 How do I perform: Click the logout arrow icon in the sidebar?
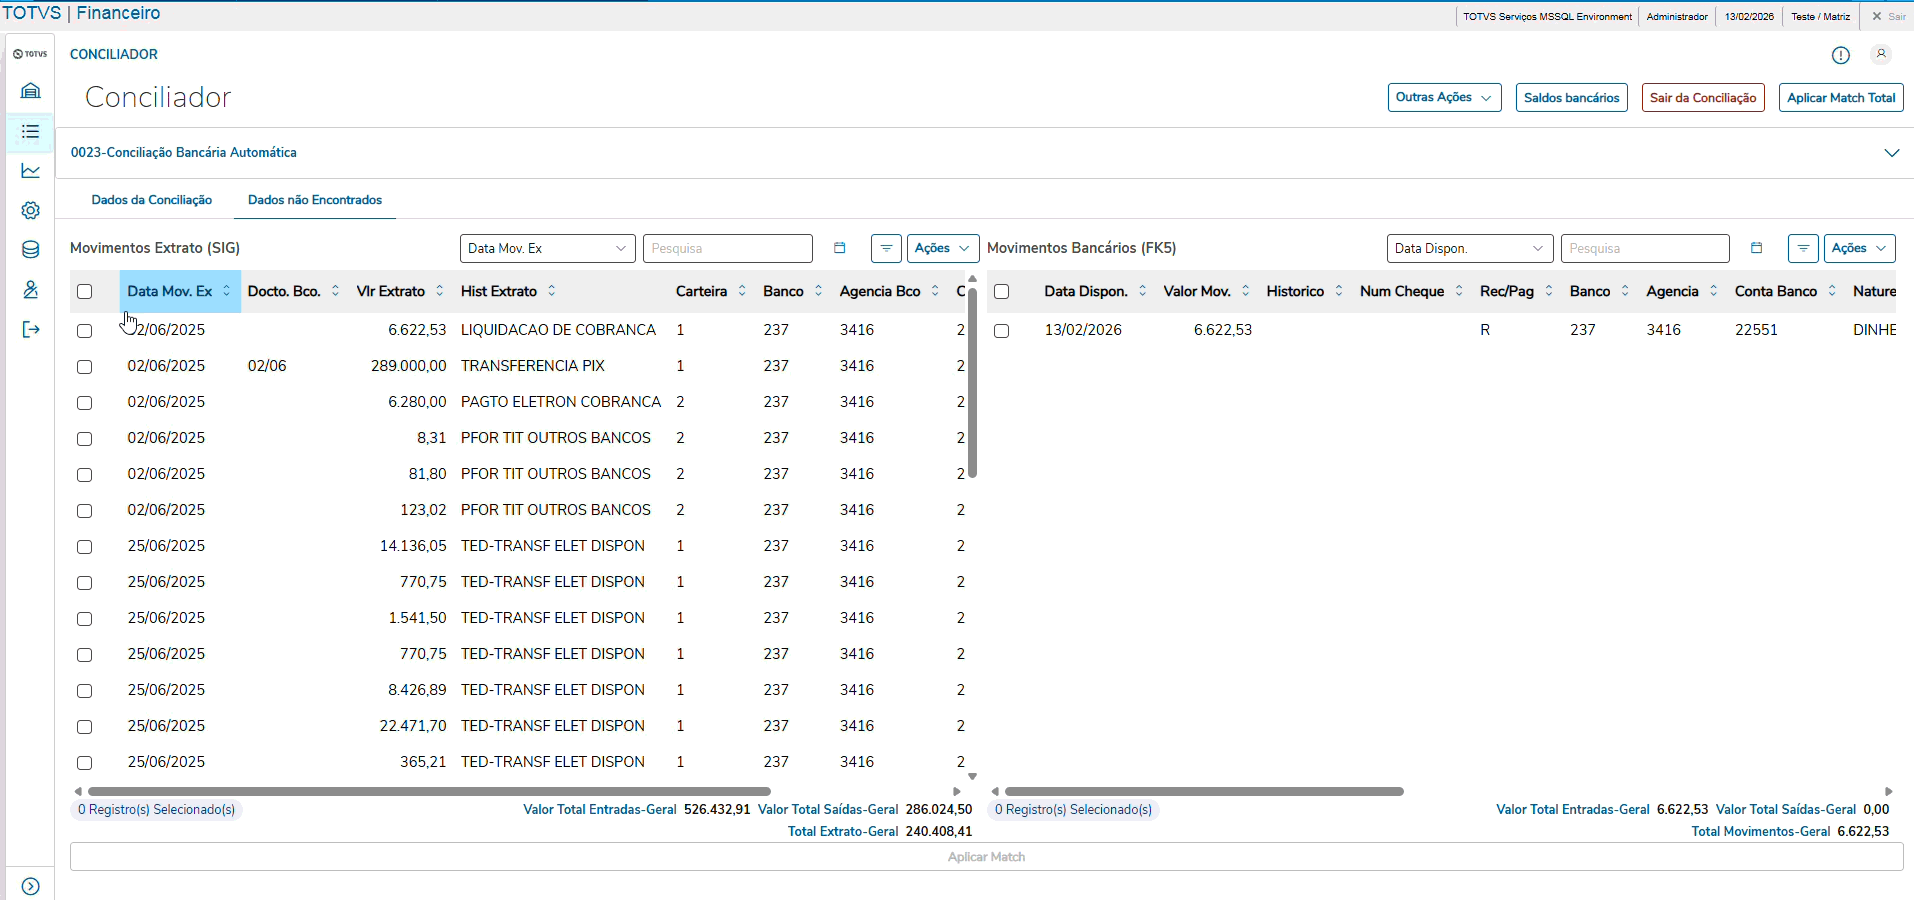(x=31, y=330)
